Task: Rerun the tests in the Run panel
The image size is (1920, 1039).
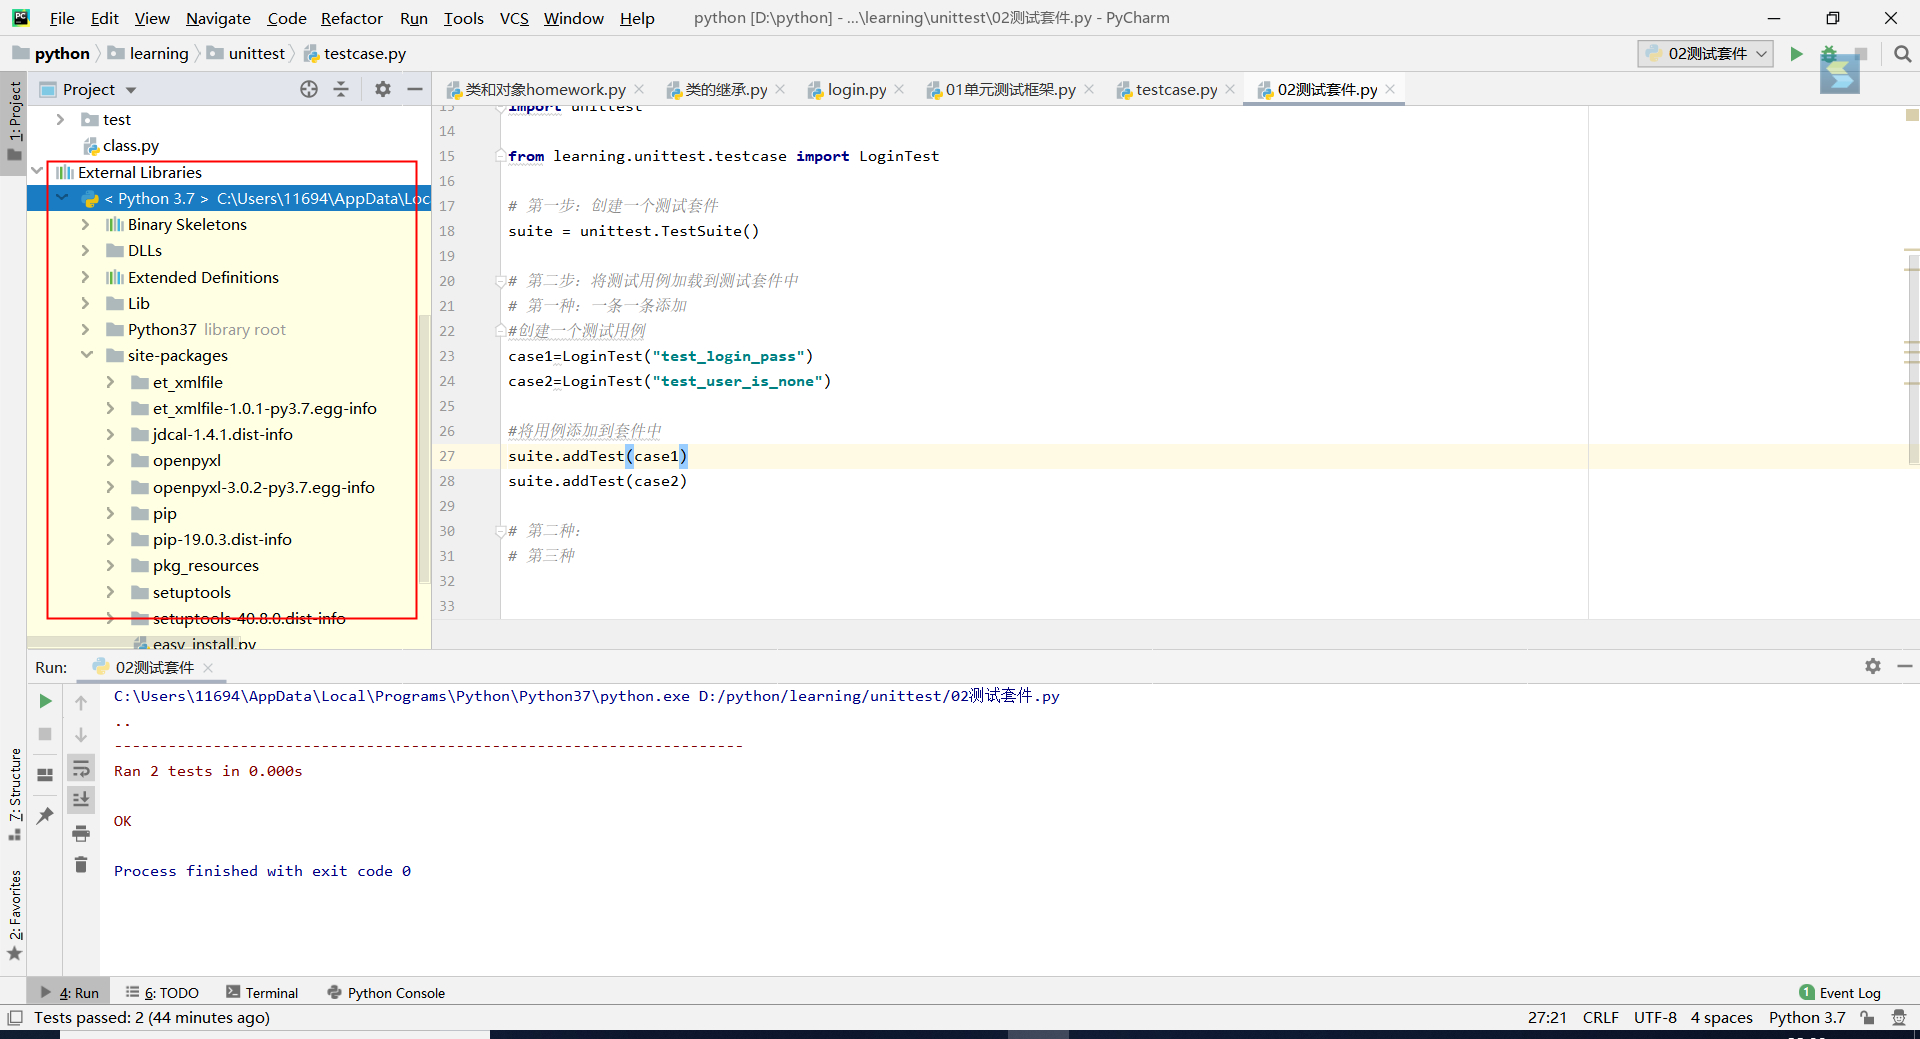Action: (x=44, y=701)
